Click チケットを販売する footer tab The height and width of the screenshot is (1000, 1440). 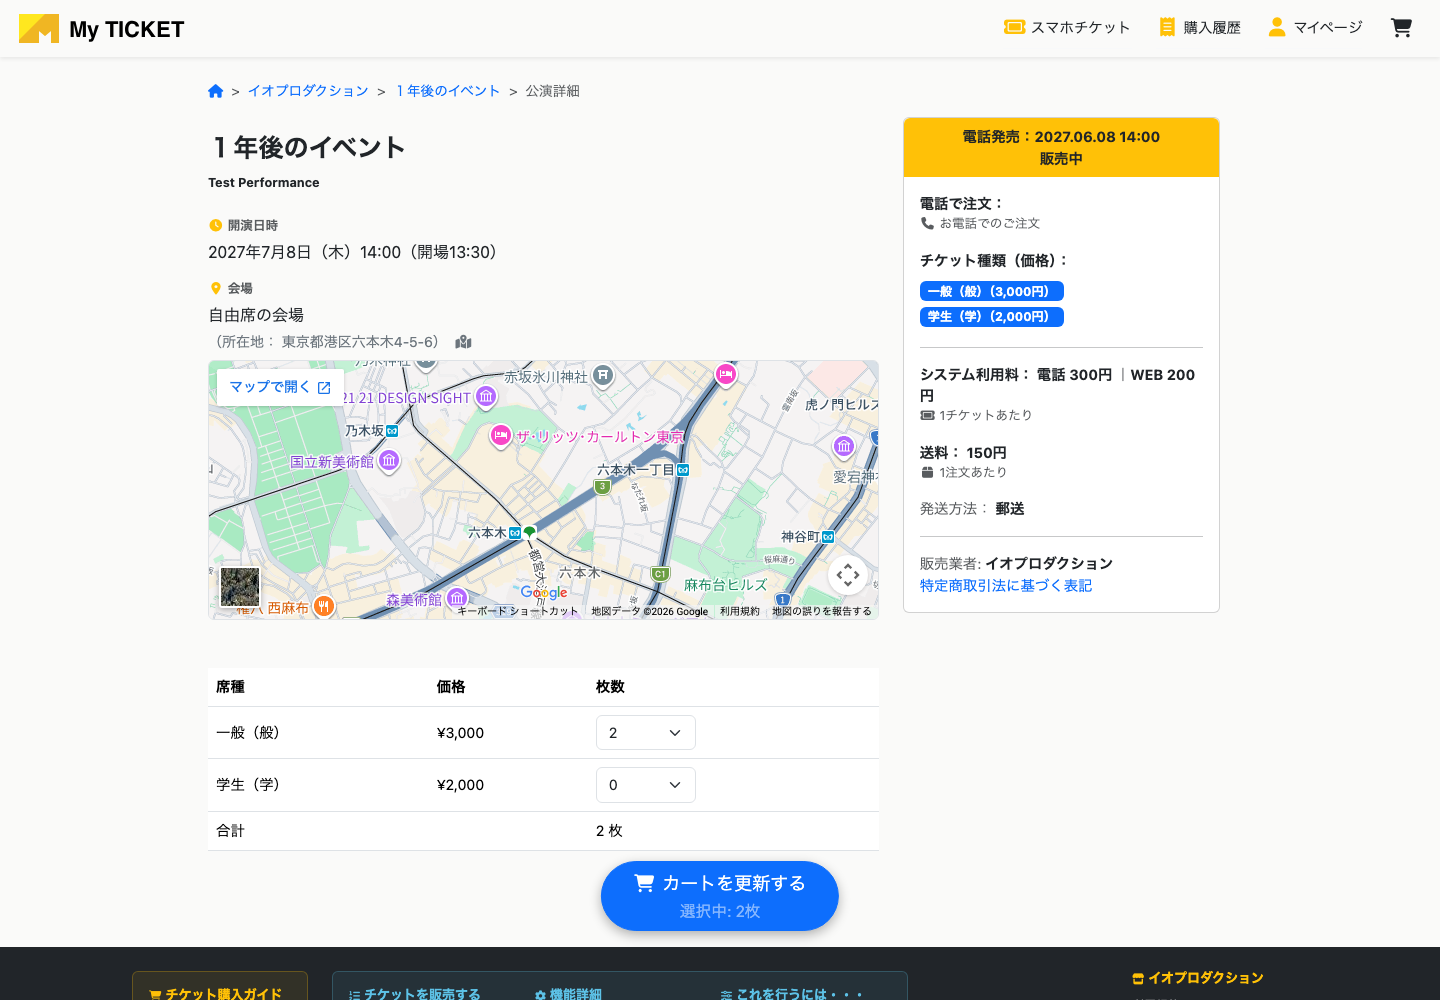pyautogui.click(x=414, y=994)
